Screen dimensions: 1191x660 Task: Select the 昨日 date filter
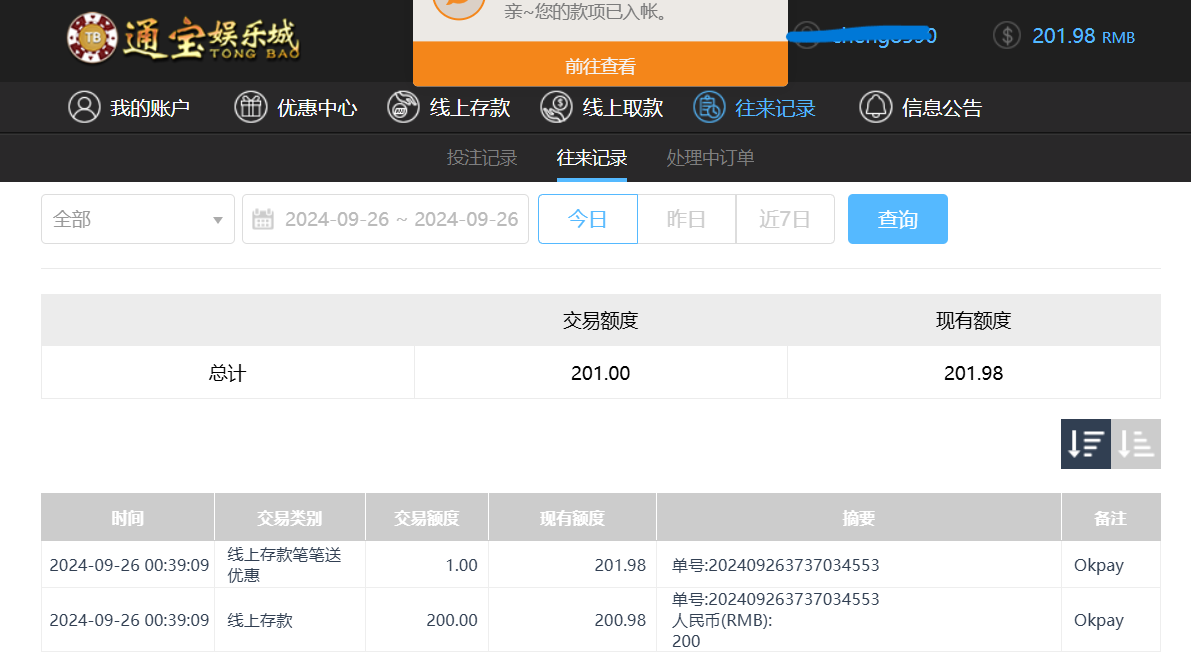(686, 219)
